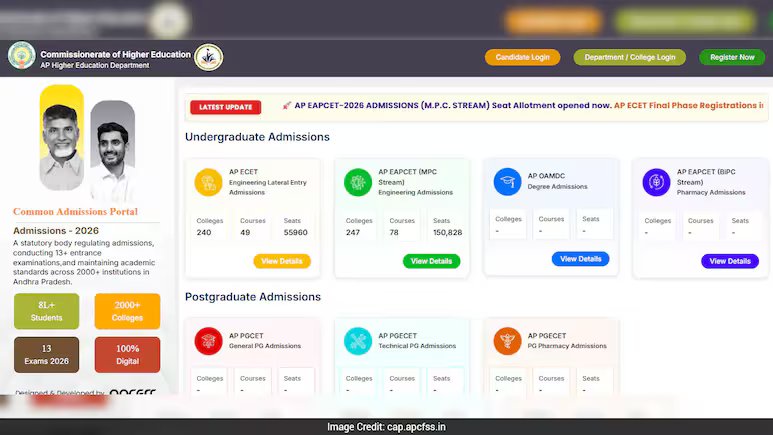Click the orange PG Pharmacy admissions icon
This screenshot has width=773, height=435.
coord(507,341)
